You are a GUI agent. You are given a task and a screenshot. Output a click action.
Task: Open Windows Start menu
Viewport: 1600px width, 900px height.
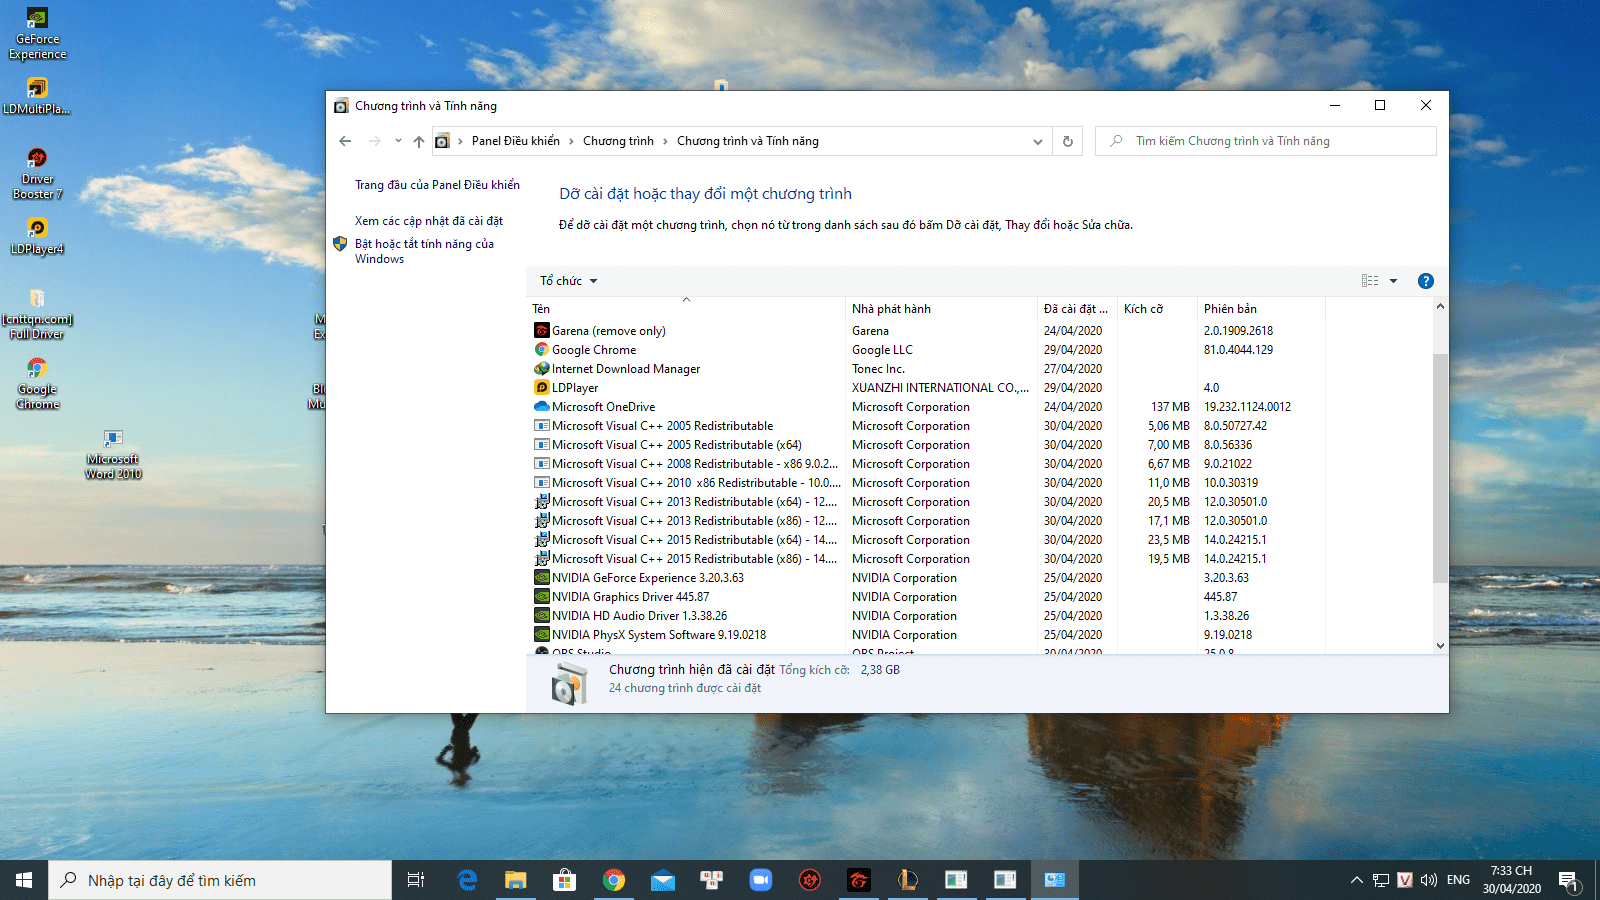(x=24, y=880)
